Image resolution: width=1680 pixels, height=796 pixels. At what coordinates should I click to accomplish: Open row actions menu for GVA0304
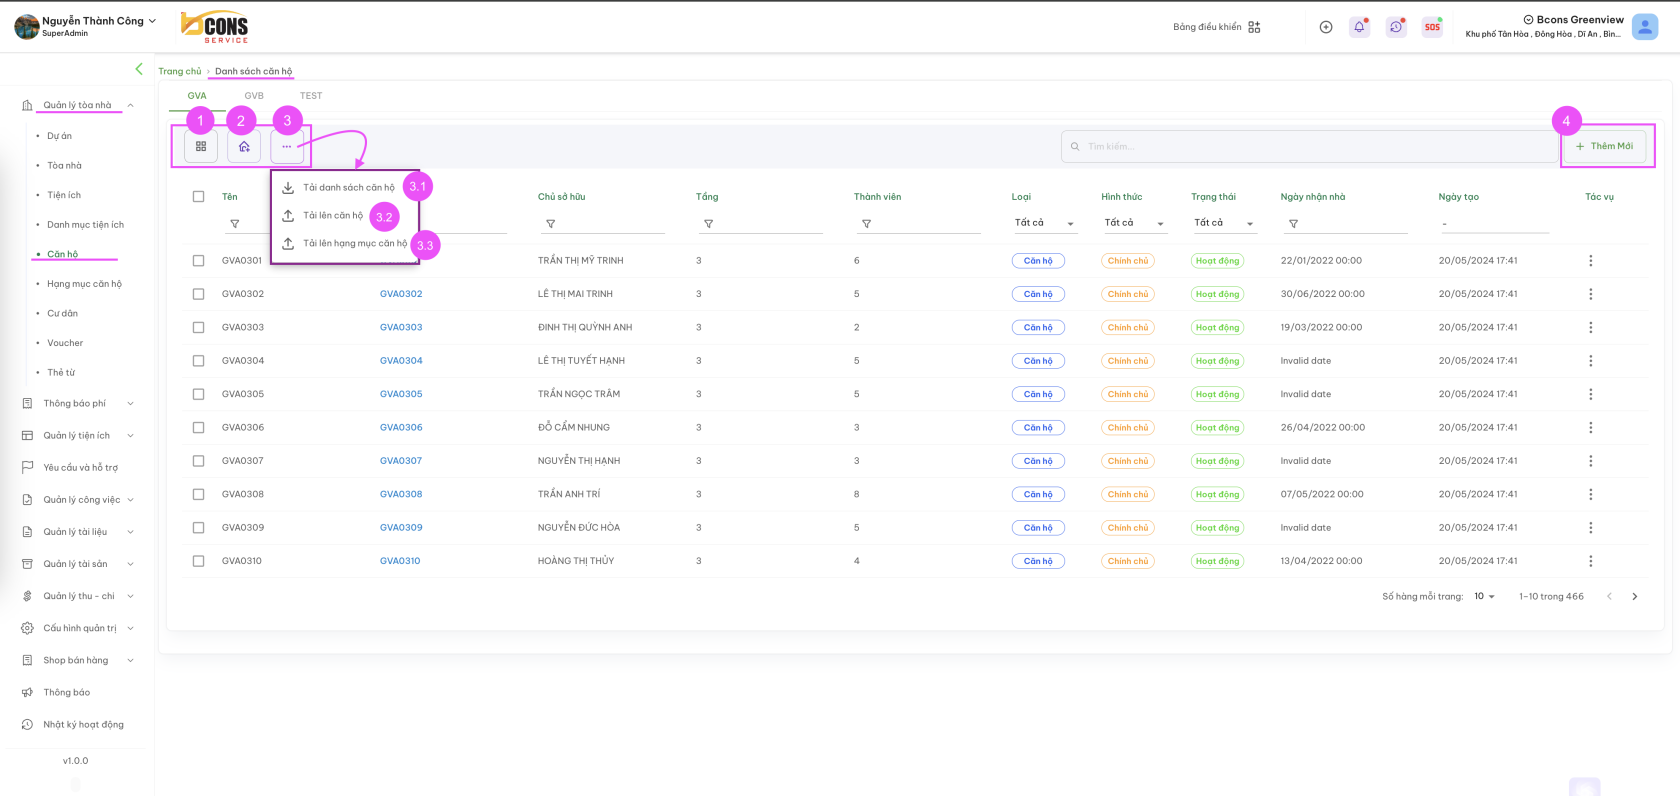[x=1590, y=361]
